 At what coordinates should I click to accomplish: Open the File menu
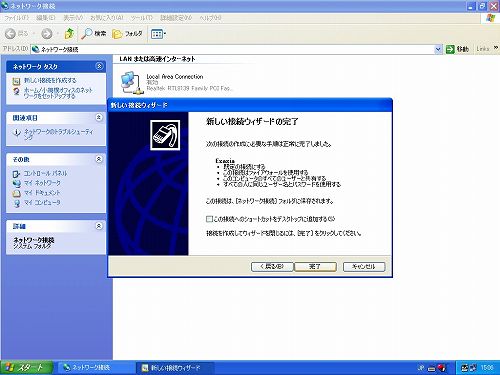[x=17, y=18]
